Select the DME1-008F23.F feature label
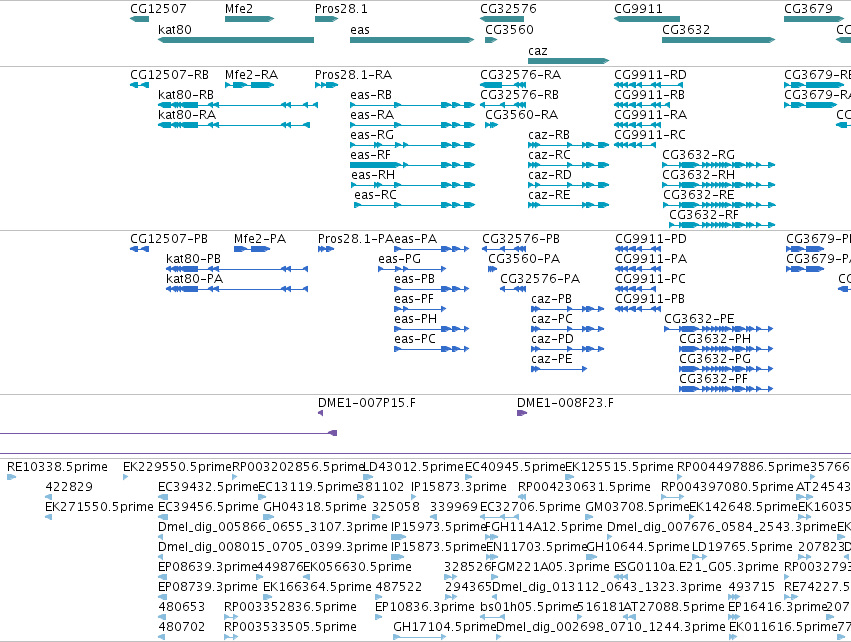This screenshot has width=851, height=642. pyautogui.click(x=566, y=403)
